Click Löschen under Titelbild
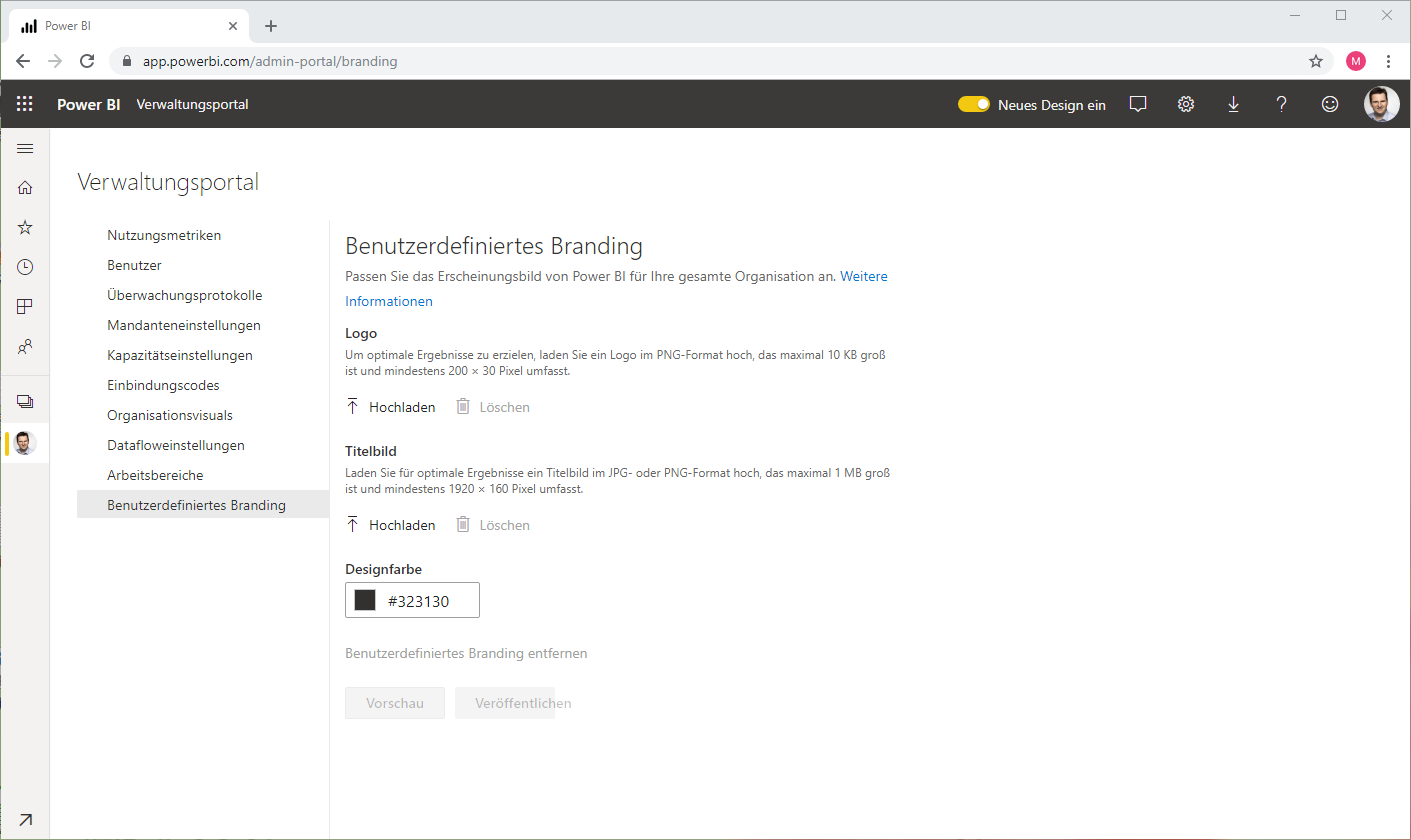This screenshot has width=1411, height=840. point(493,525)
